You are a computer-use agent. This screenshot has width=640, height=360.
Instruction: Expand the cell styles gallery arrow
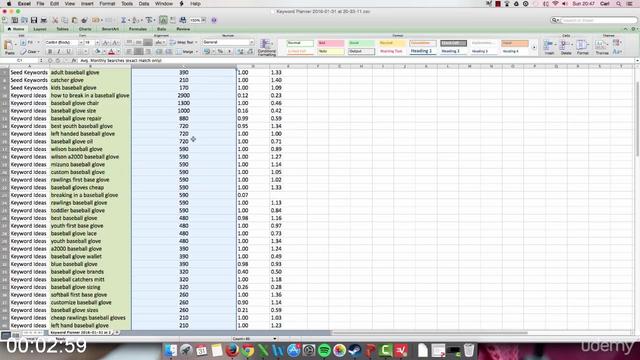(534, 47)
